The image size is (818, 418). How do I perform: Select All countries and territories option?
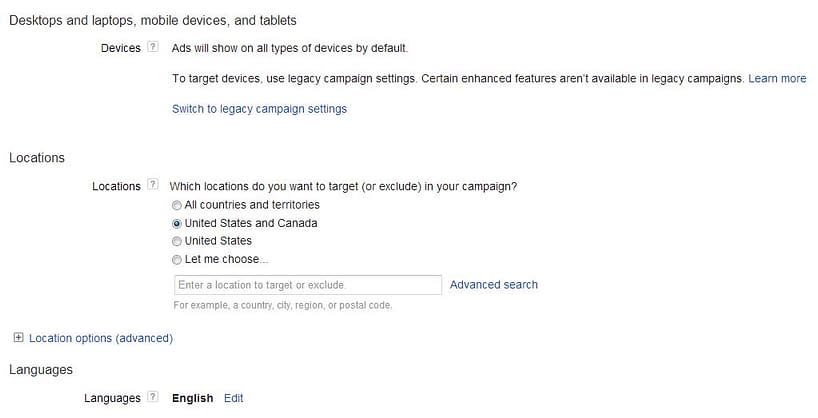[x=177, y=206]
